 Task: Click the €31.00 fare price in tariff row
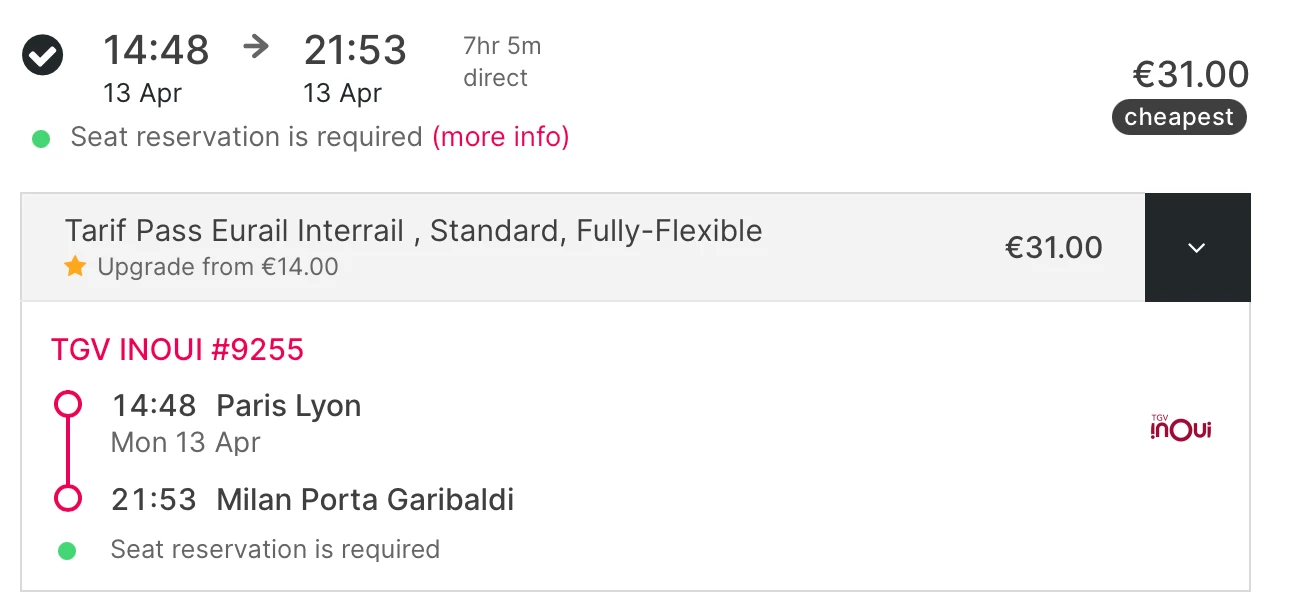[x=1053, y=248]
